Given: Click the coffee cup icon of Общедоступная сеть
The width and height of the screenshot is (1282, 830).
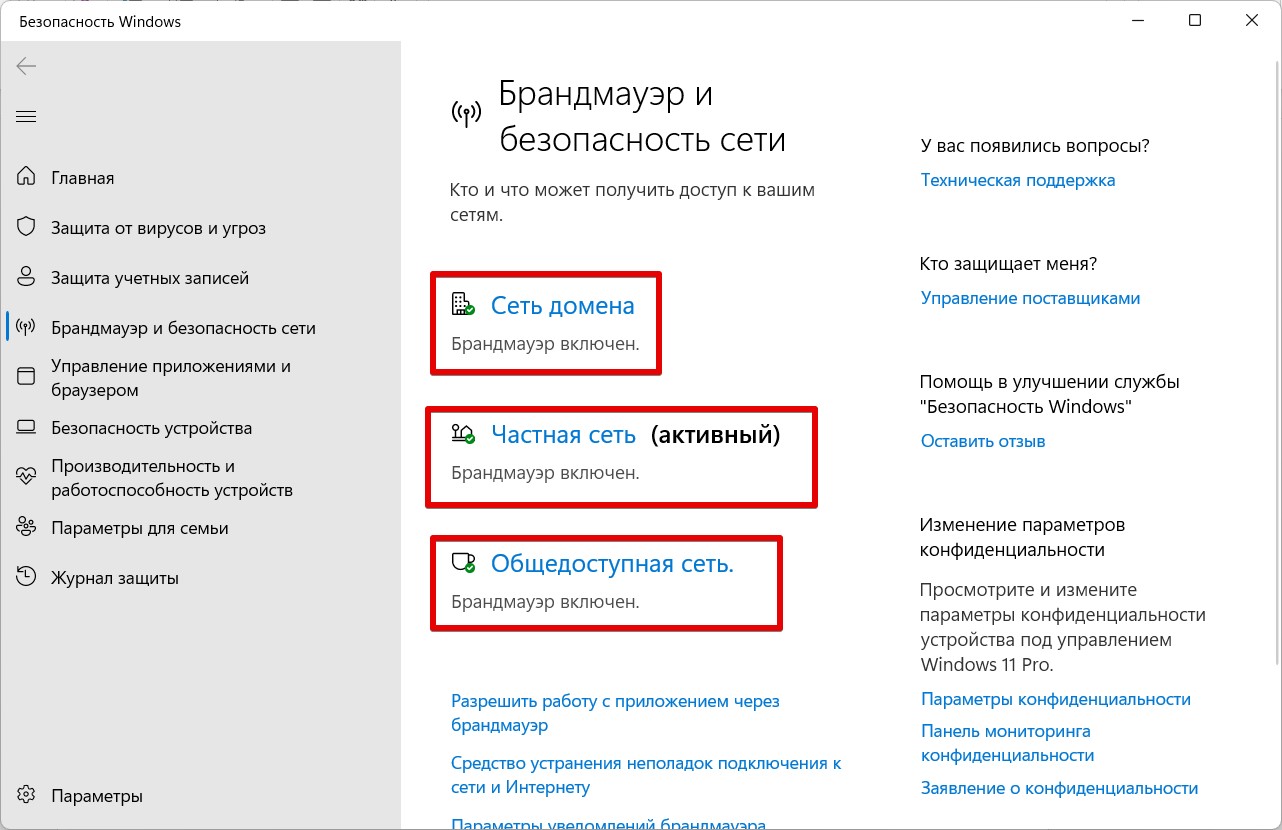Looking at the screenshot, I should (x=463, y=563).
